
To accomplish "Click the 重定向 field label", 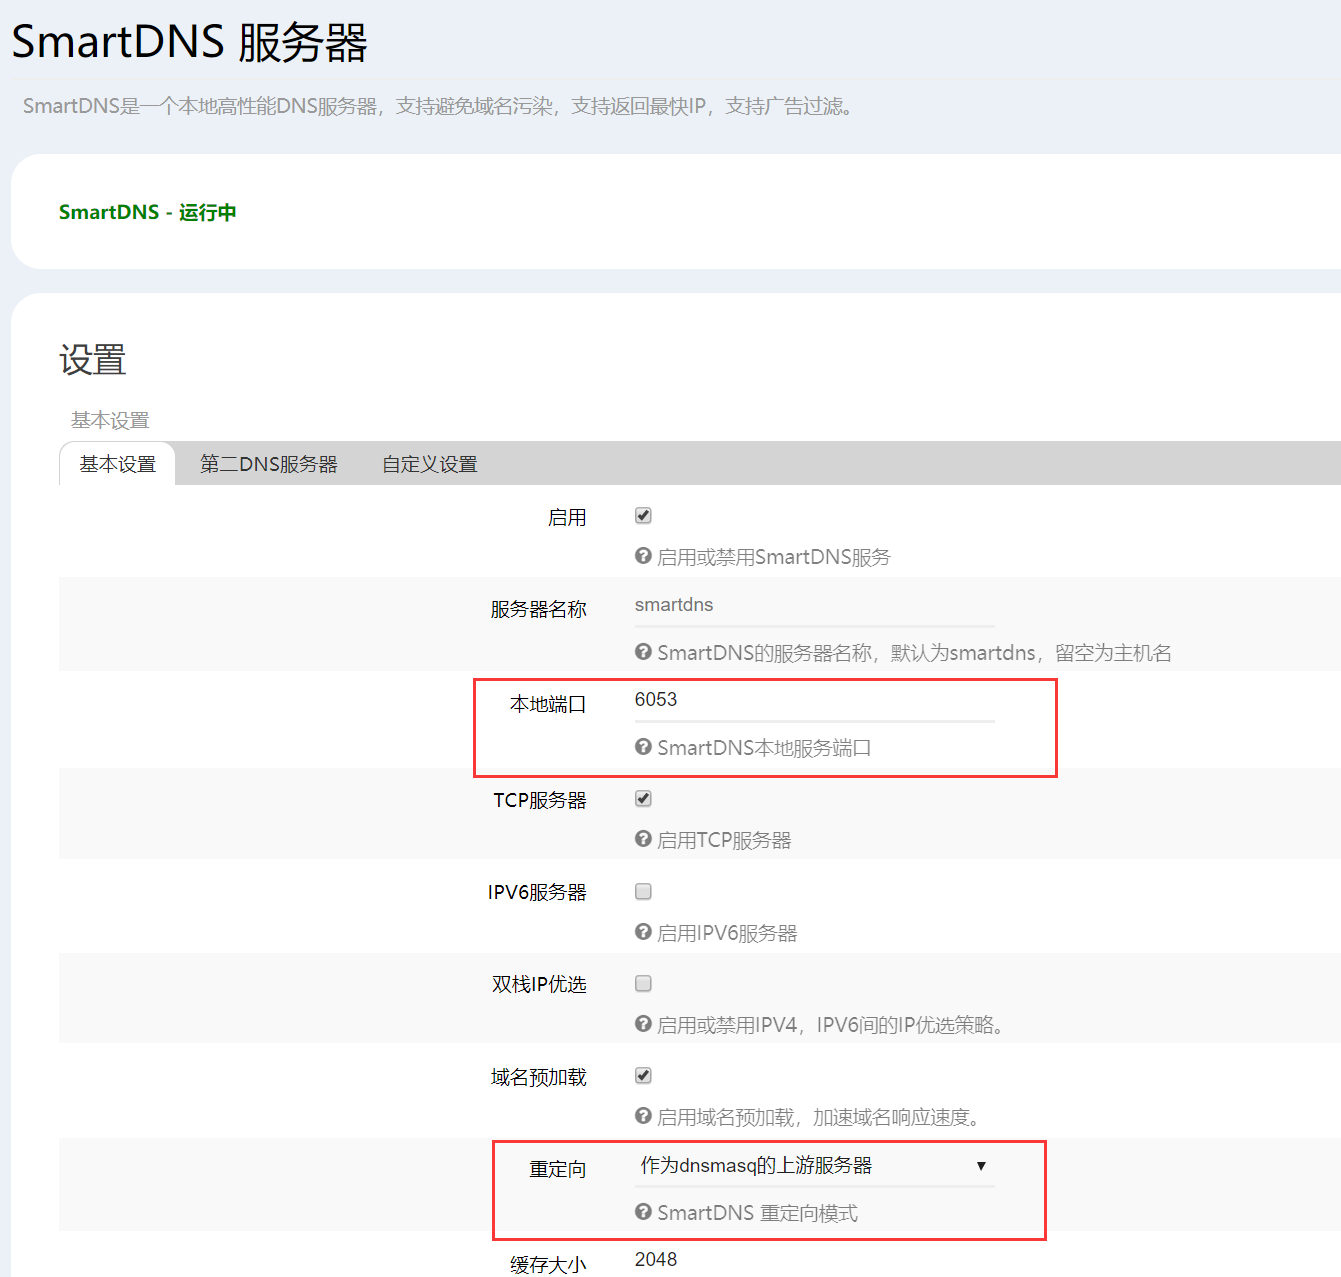I will pos(558,1169).
